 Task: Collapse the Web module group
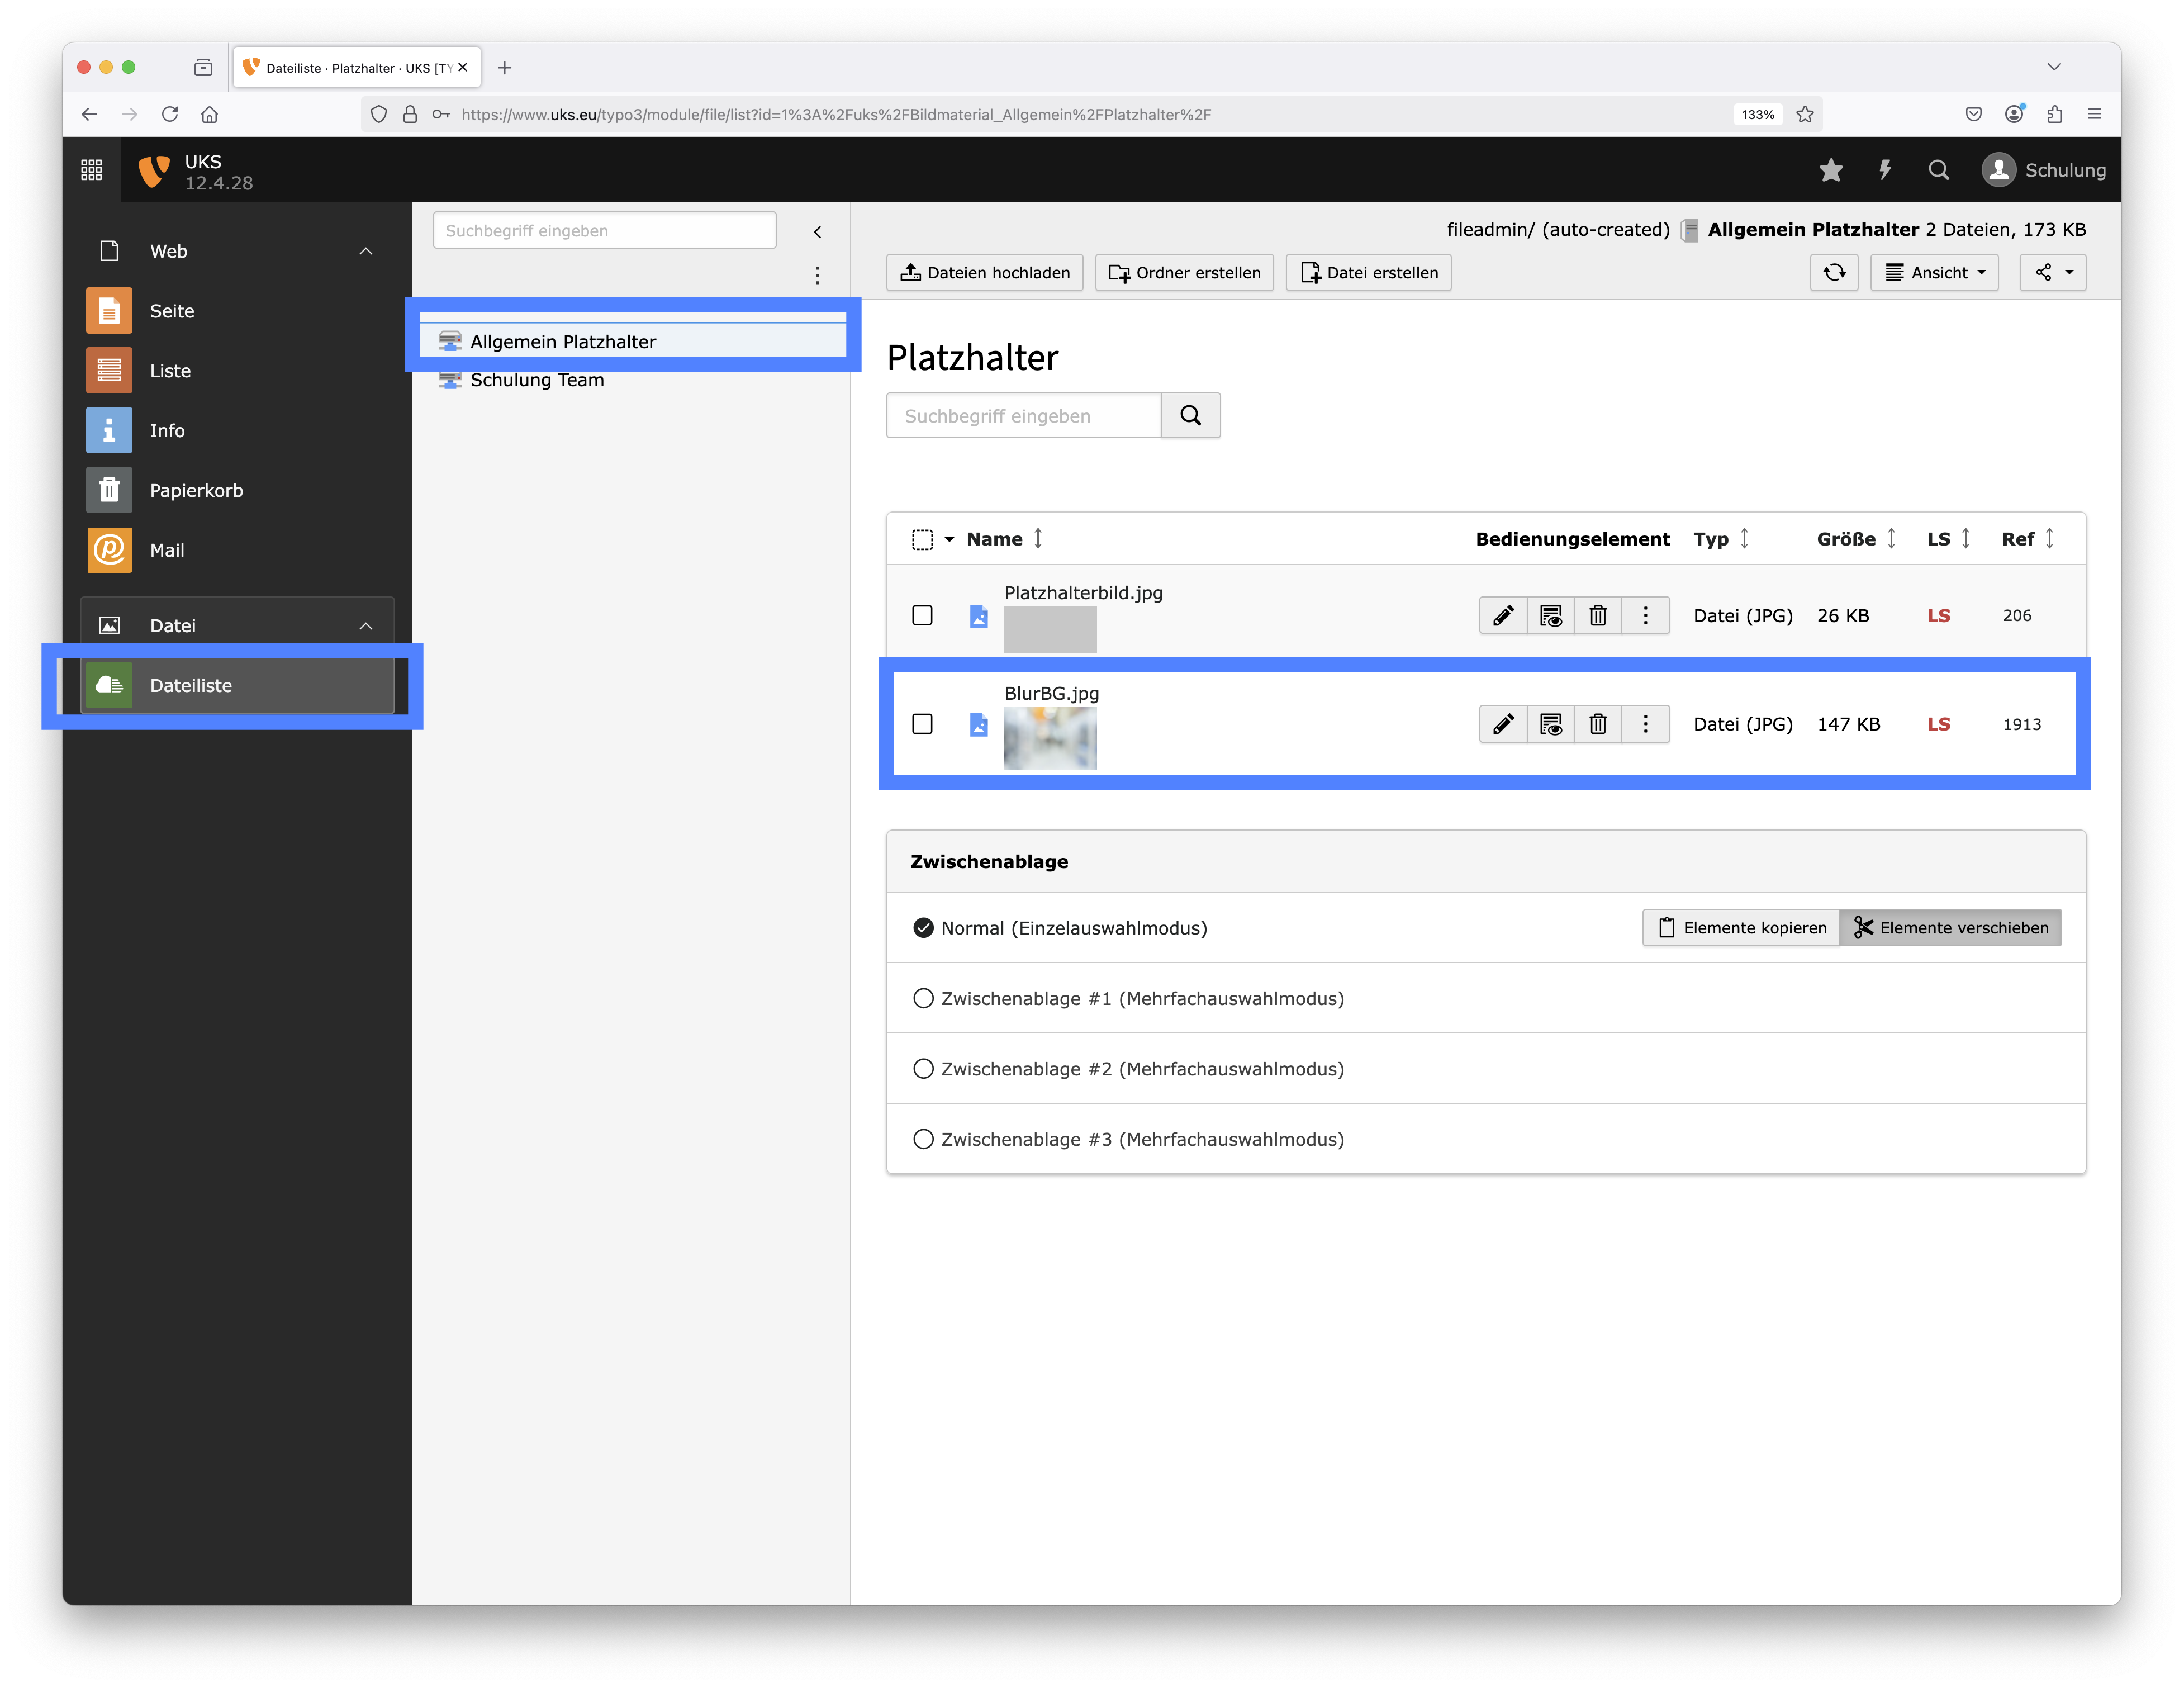[366, 251]
